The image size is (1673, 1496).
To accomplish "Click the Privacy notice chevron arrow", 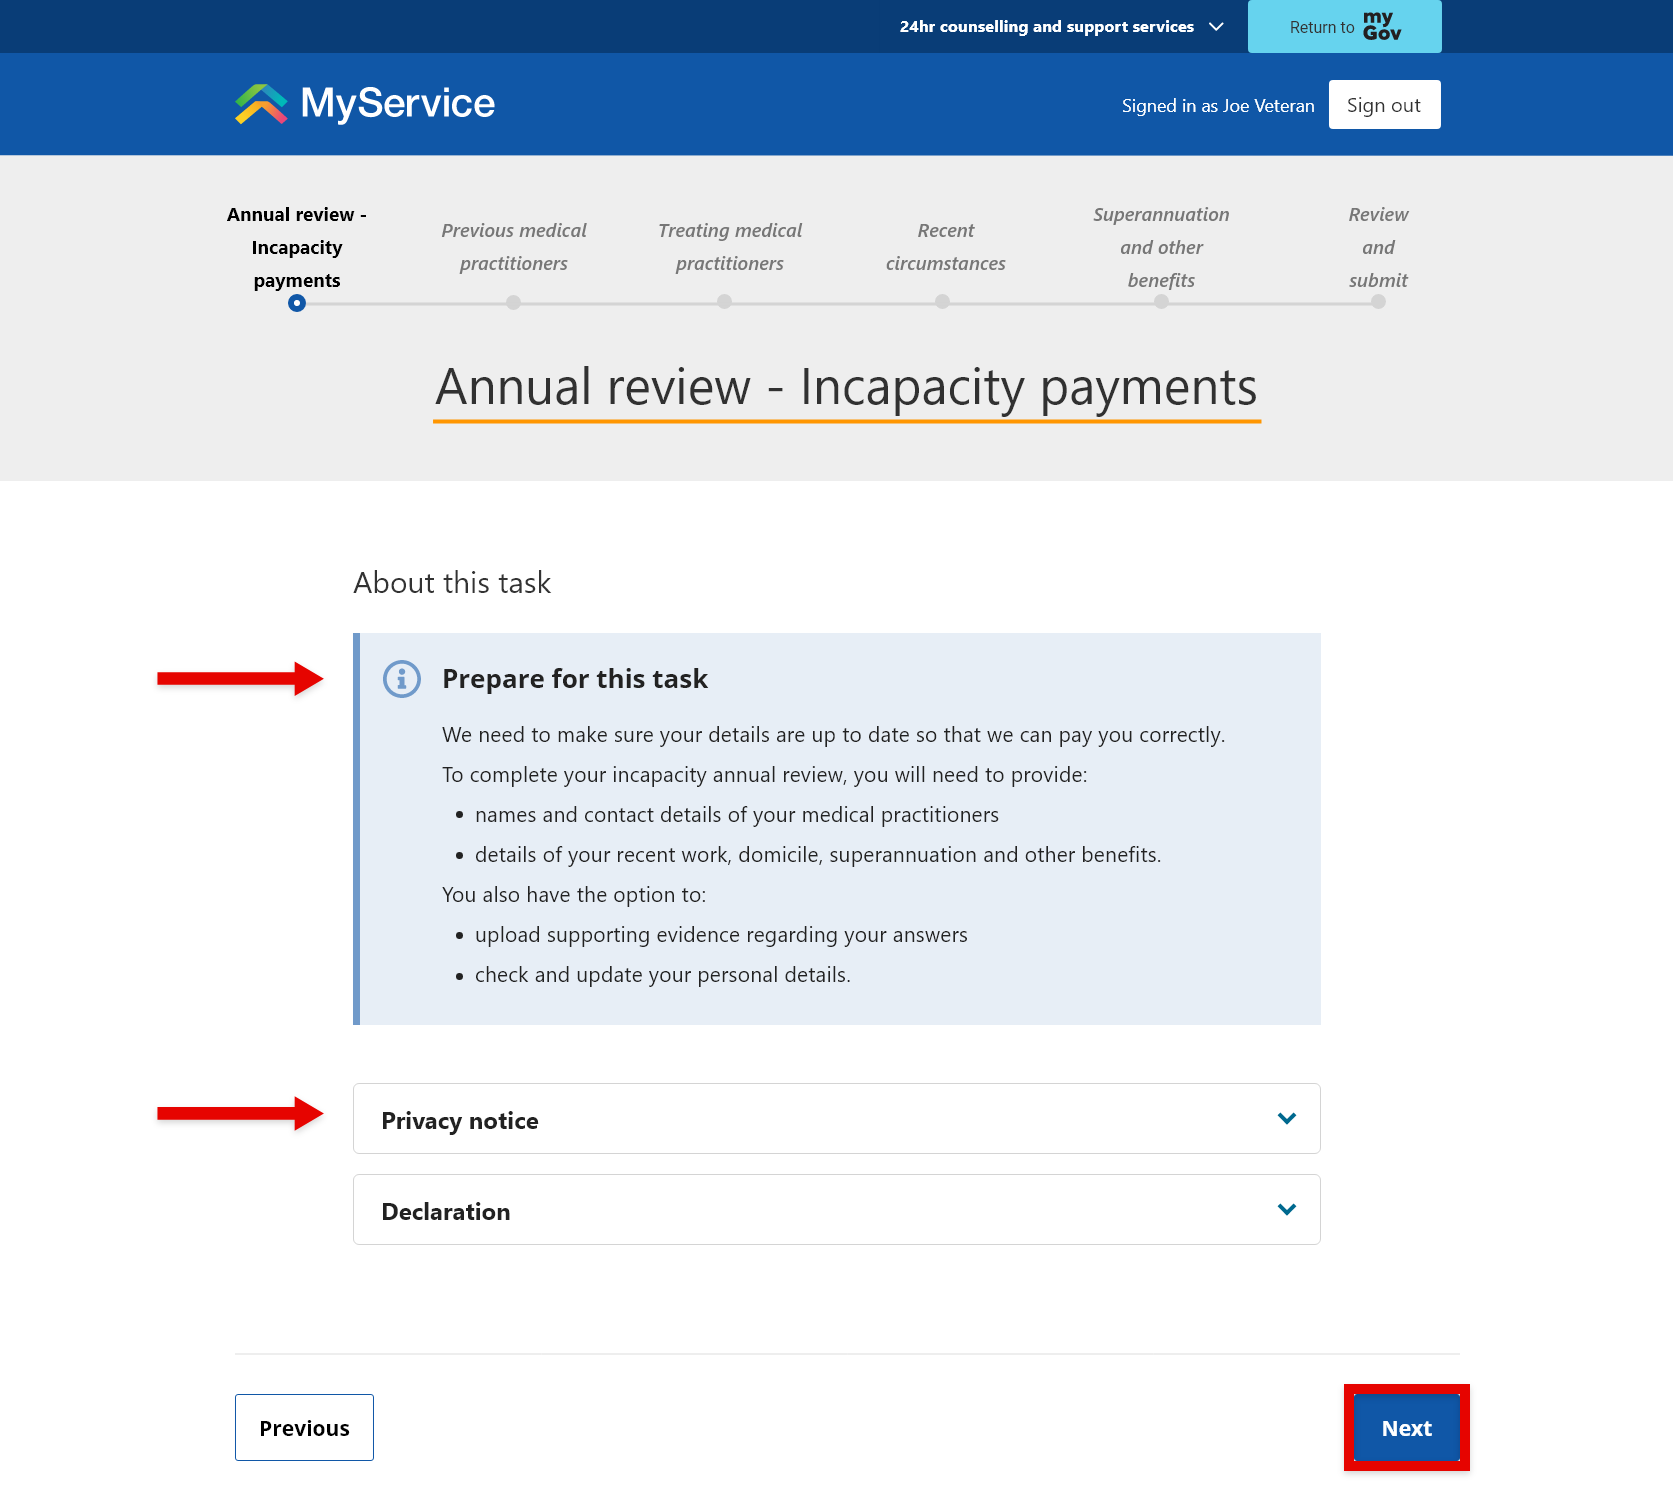I will point(1286,1119).
